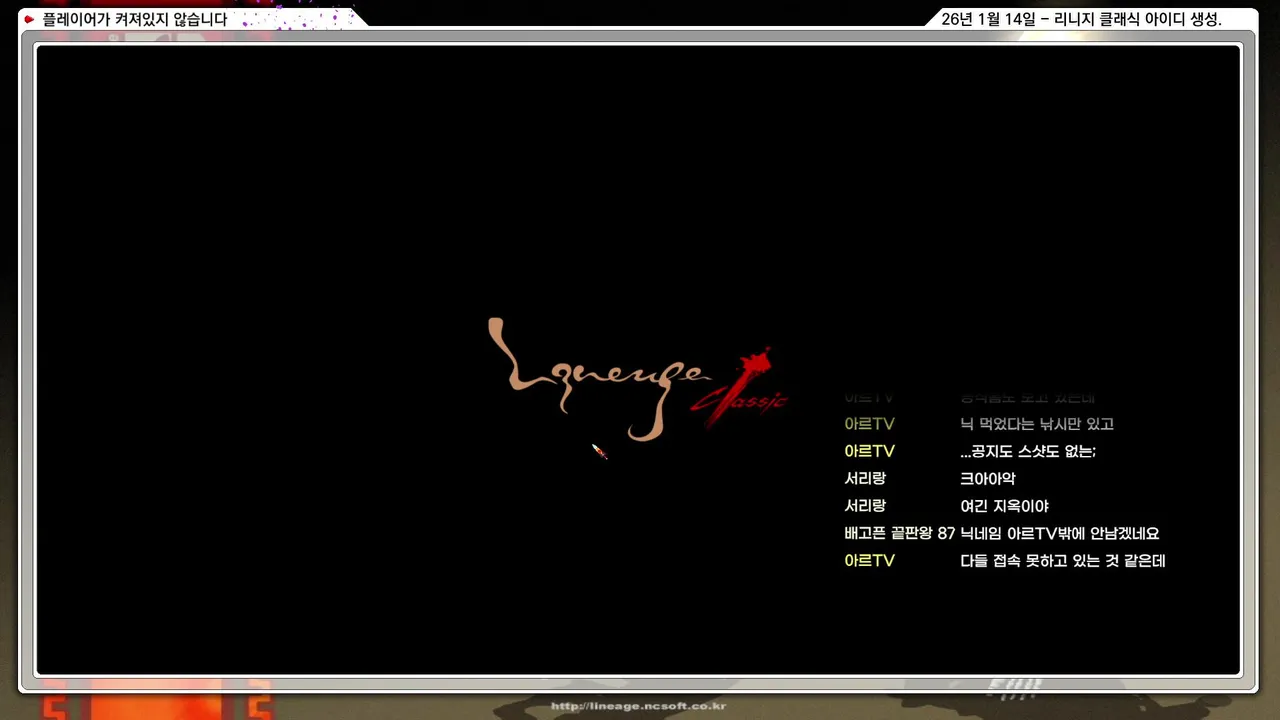Click username 아르TV beside 다들 접속 message
1280x720 pixels.
coord(870,561)
